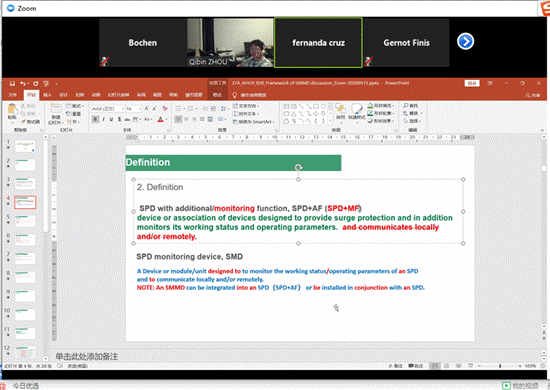Viewport: 550px width, 390px height.
Task: Select slide 7 thumbnail in the slide panel
Action: pyautogui.click(x=25, y=258)
